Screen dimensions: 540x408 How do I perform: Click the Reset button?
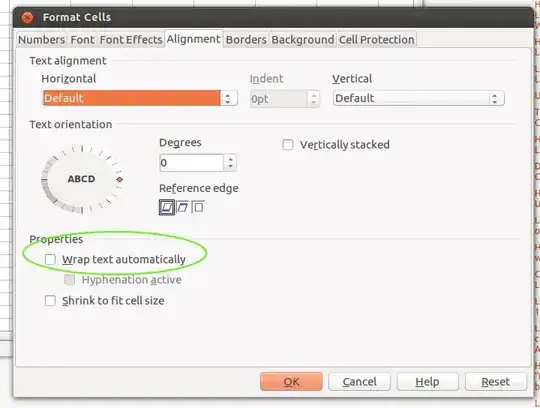(x=496, y=381)
